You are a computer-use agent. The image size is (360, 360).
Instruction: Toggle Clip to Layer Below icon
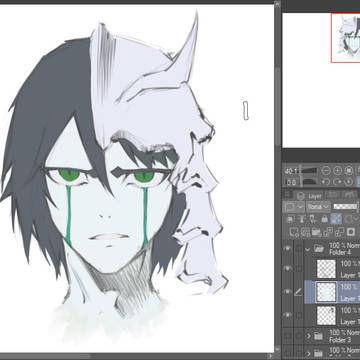click(290, 219)
